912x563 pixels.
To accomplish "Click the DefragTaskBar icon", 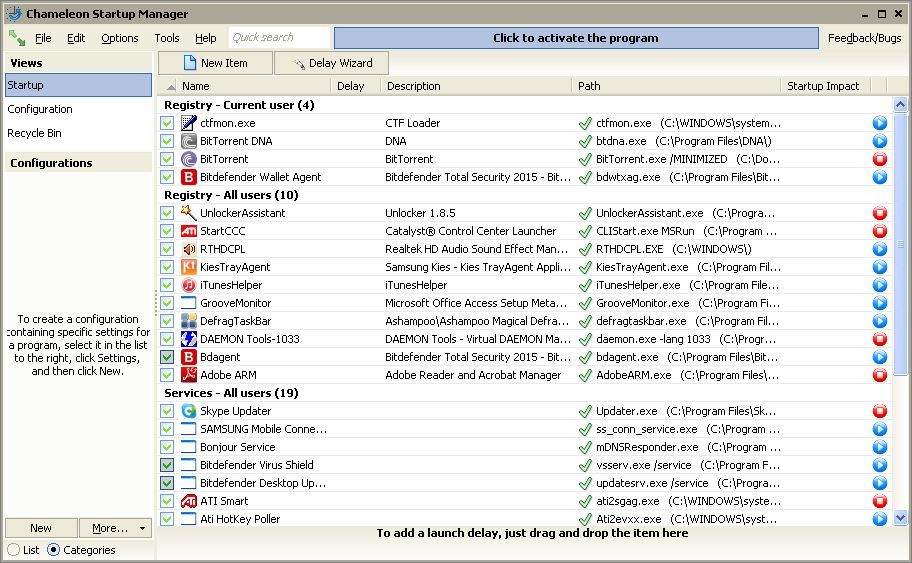I will click(x=188, y=321).
